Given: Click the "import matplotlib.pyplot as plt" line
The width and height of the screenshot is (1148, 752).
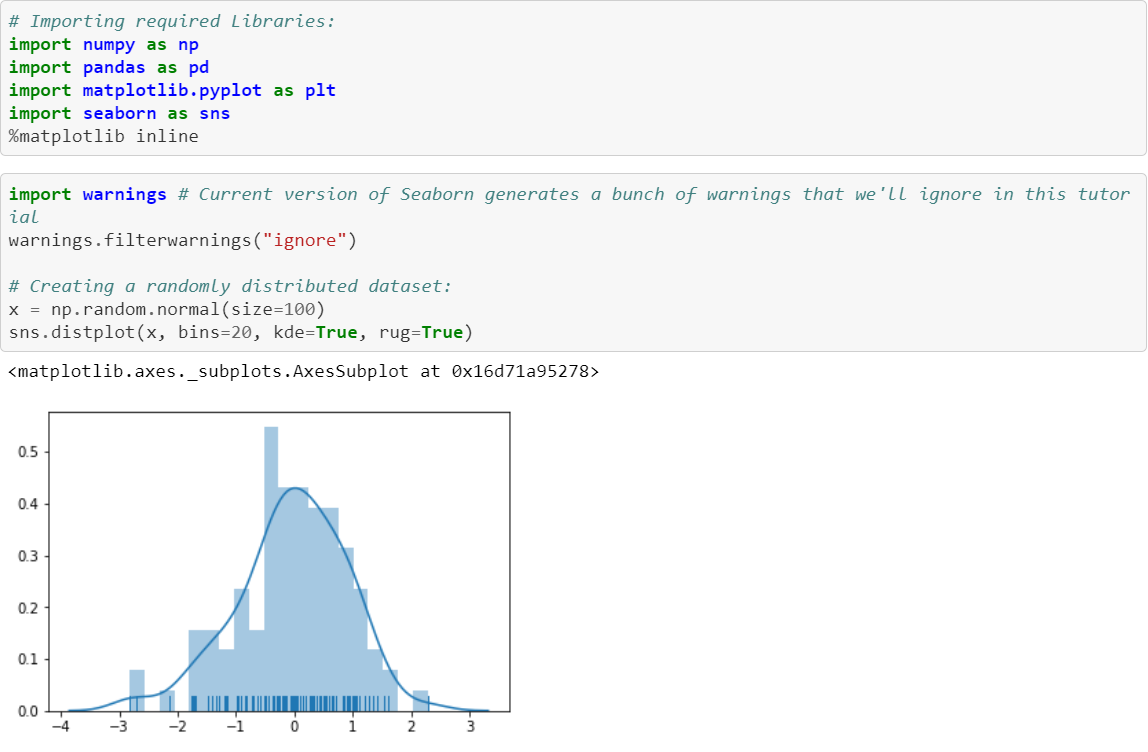Looking at the screenshot, I should (x=170, y=90).
